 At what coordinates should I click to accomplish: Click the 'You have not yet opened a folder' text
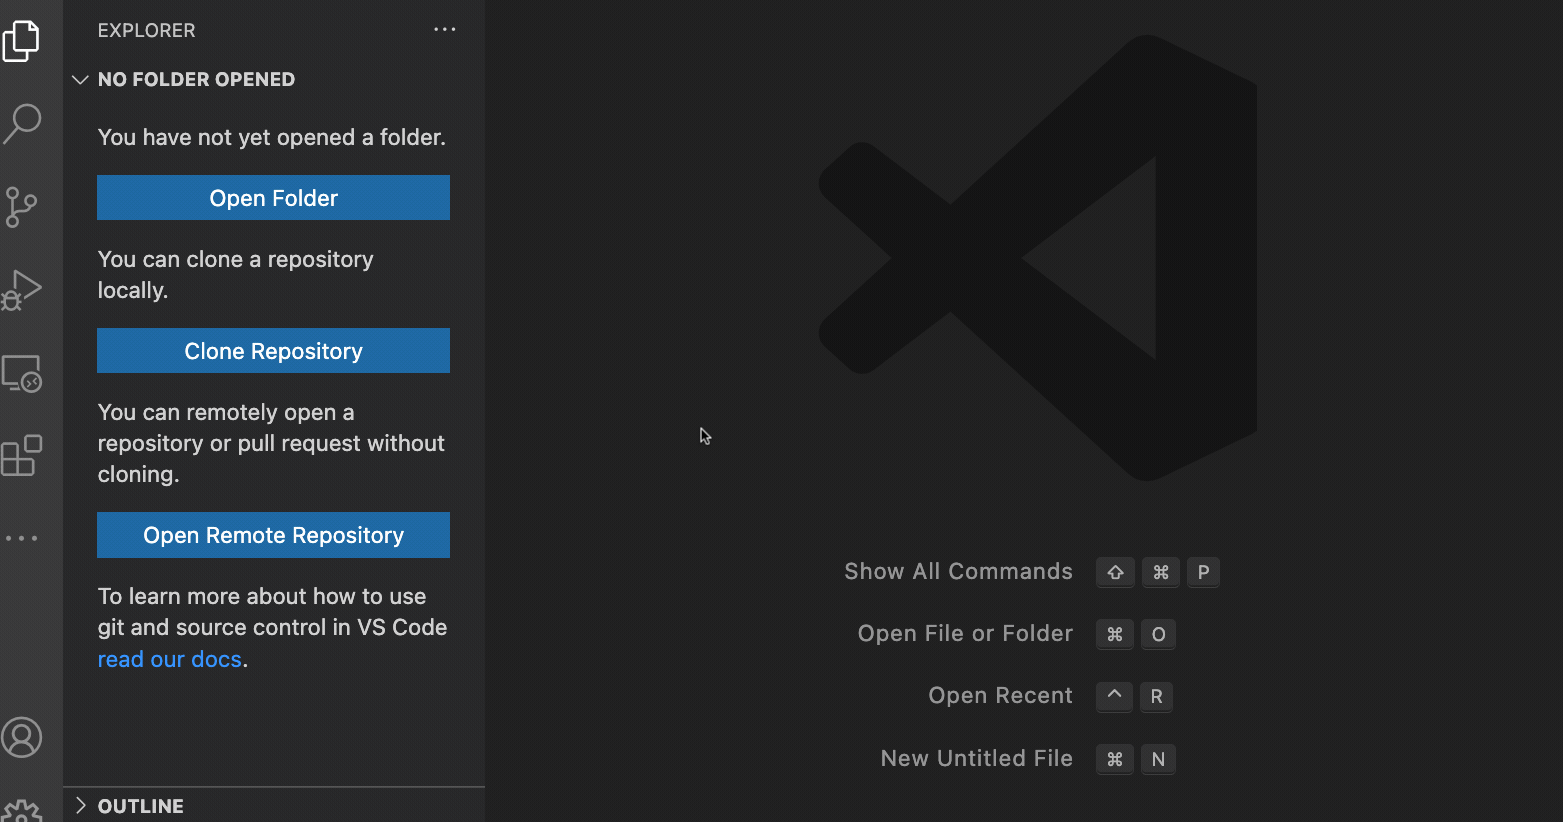[272, 137]
